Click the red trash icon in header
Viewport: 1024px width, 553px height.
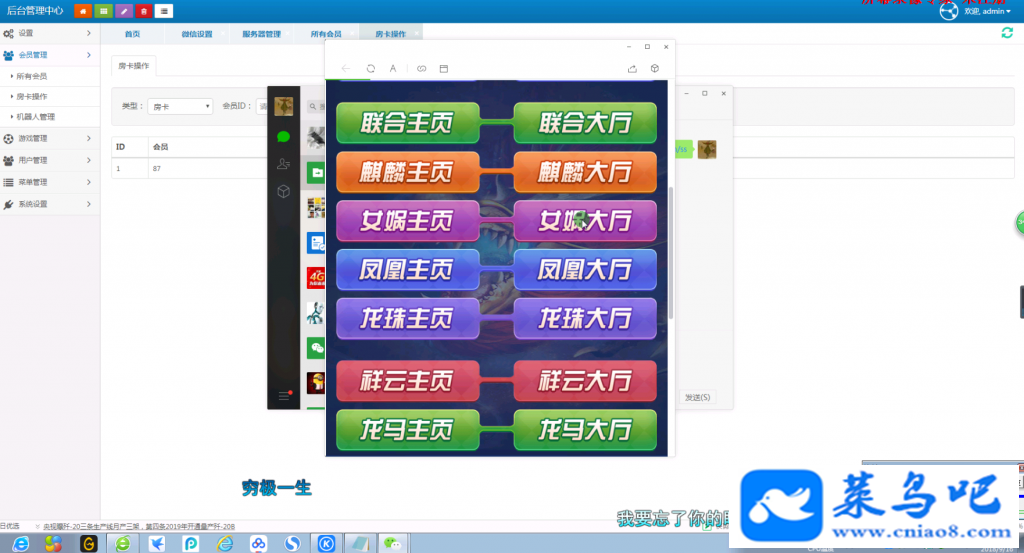144,11
